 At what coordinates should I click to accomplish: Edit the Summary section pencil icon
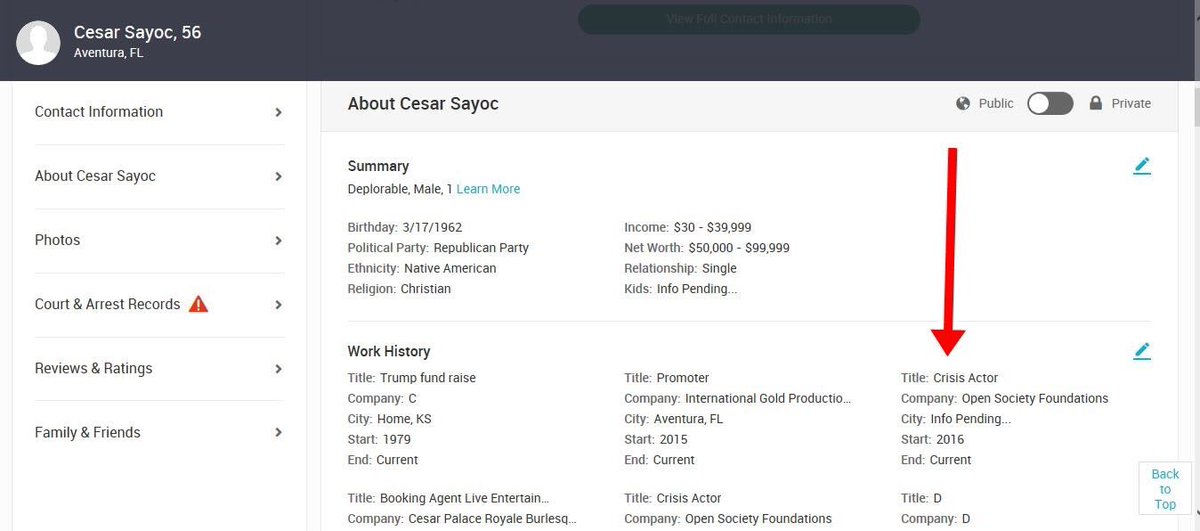pos(1142,166)
